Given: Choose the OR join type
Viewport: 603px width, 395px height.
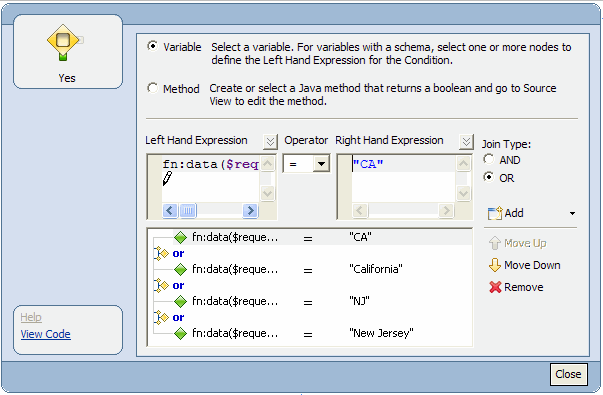Looking at the screenshot, I should pyautogui.click(x=489, y=177).
